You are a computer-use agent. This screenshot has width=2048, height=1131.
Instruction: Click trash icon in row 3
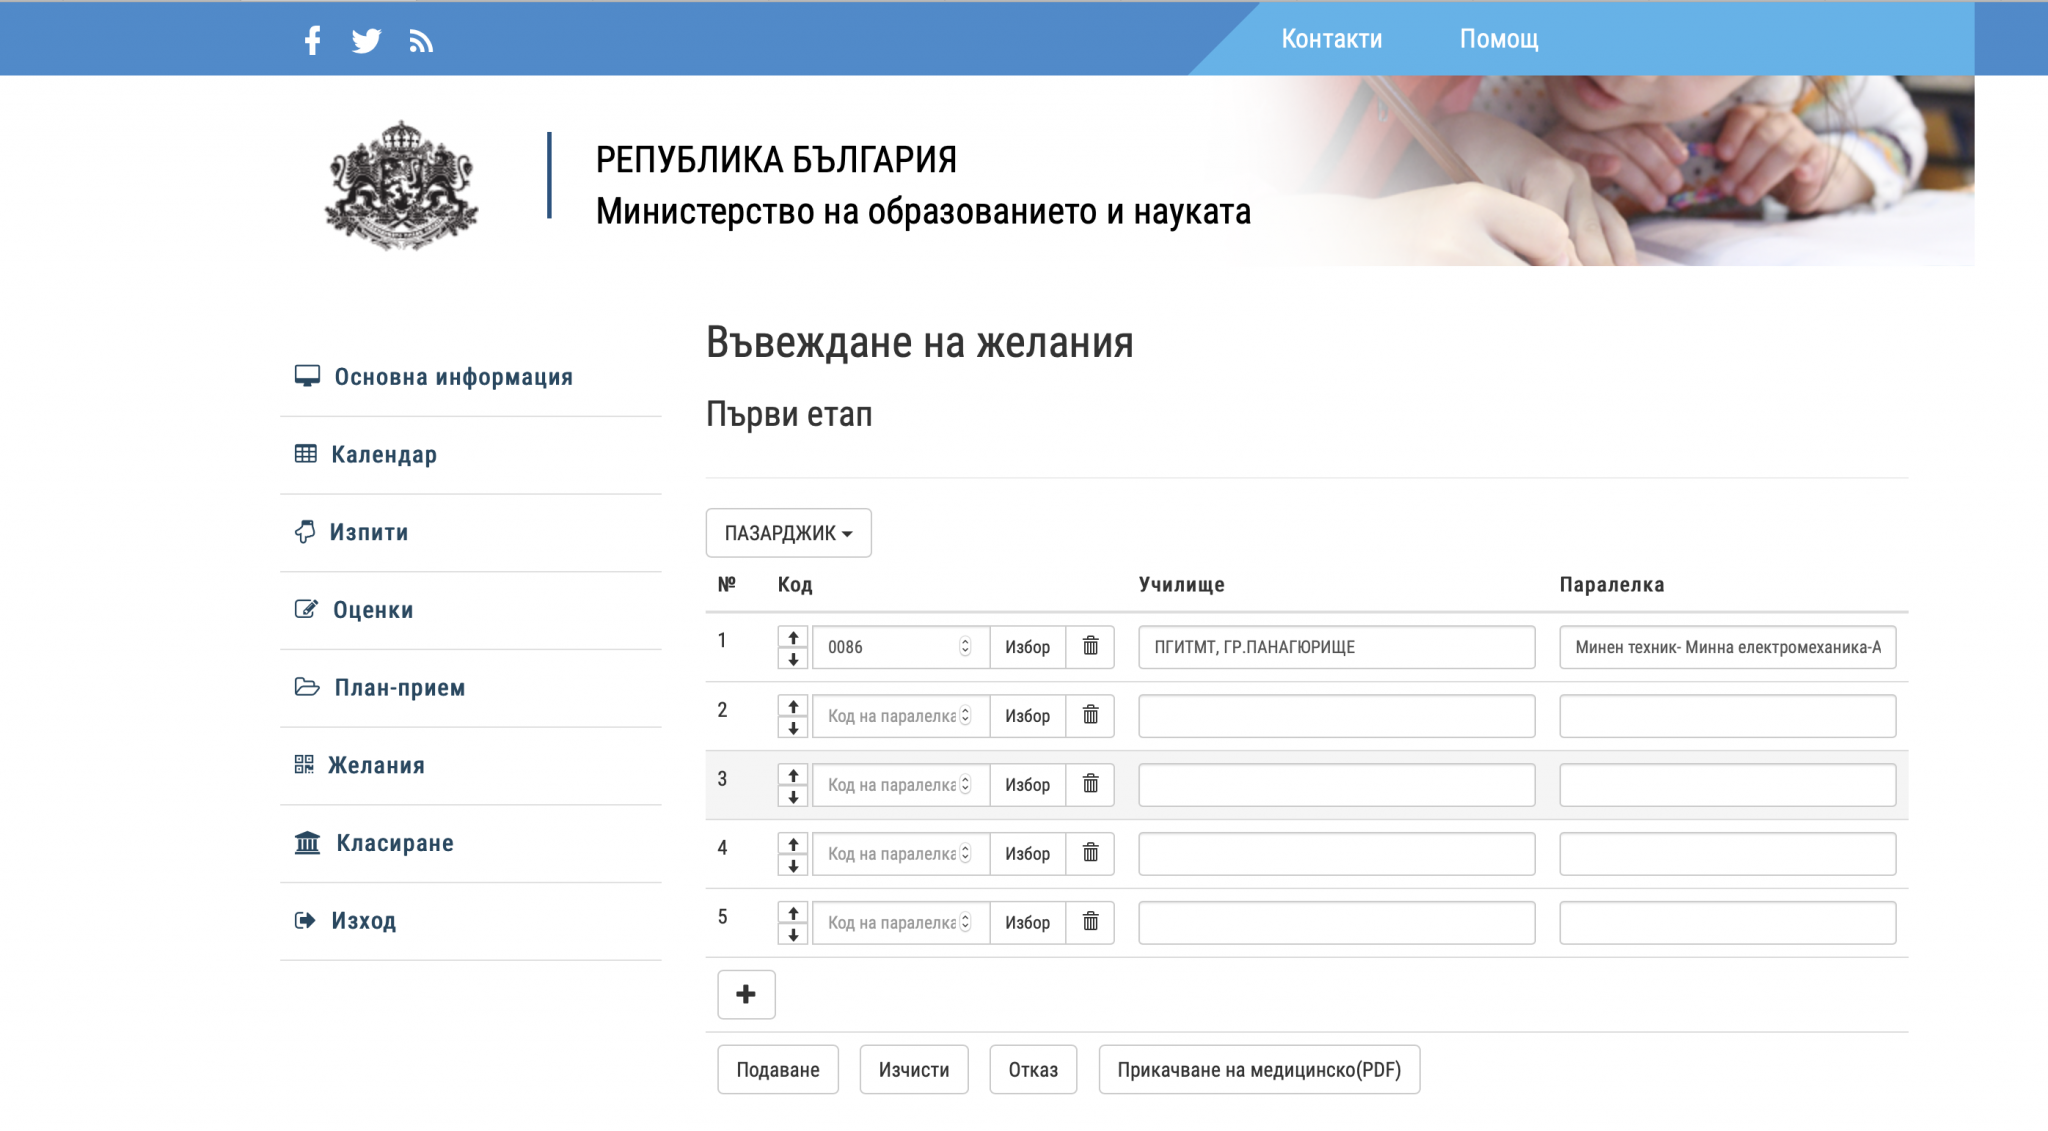pyautogui.click(x=1090, y=785)
